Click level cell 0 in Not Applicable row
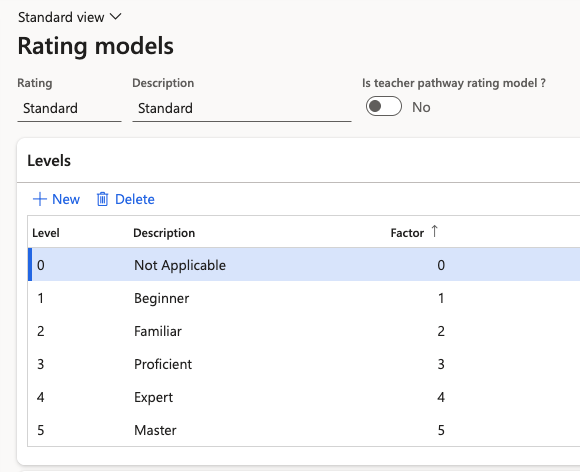Screen dimensions: 580x472 41,265
